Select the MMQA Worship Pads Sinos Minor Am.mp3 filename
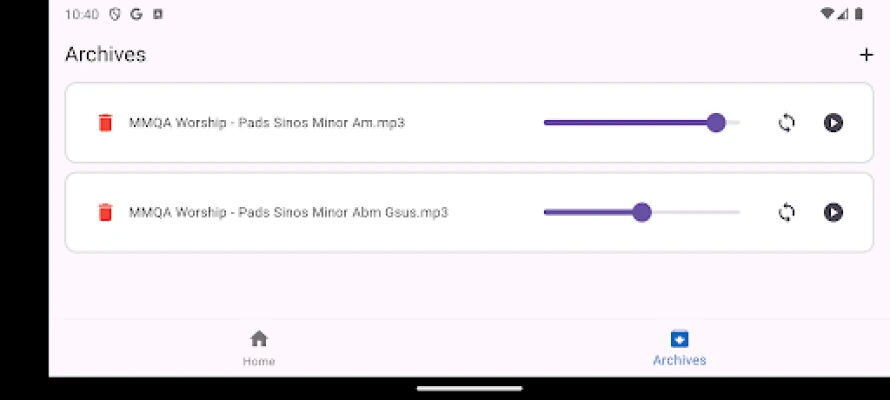 click(267, 123)
